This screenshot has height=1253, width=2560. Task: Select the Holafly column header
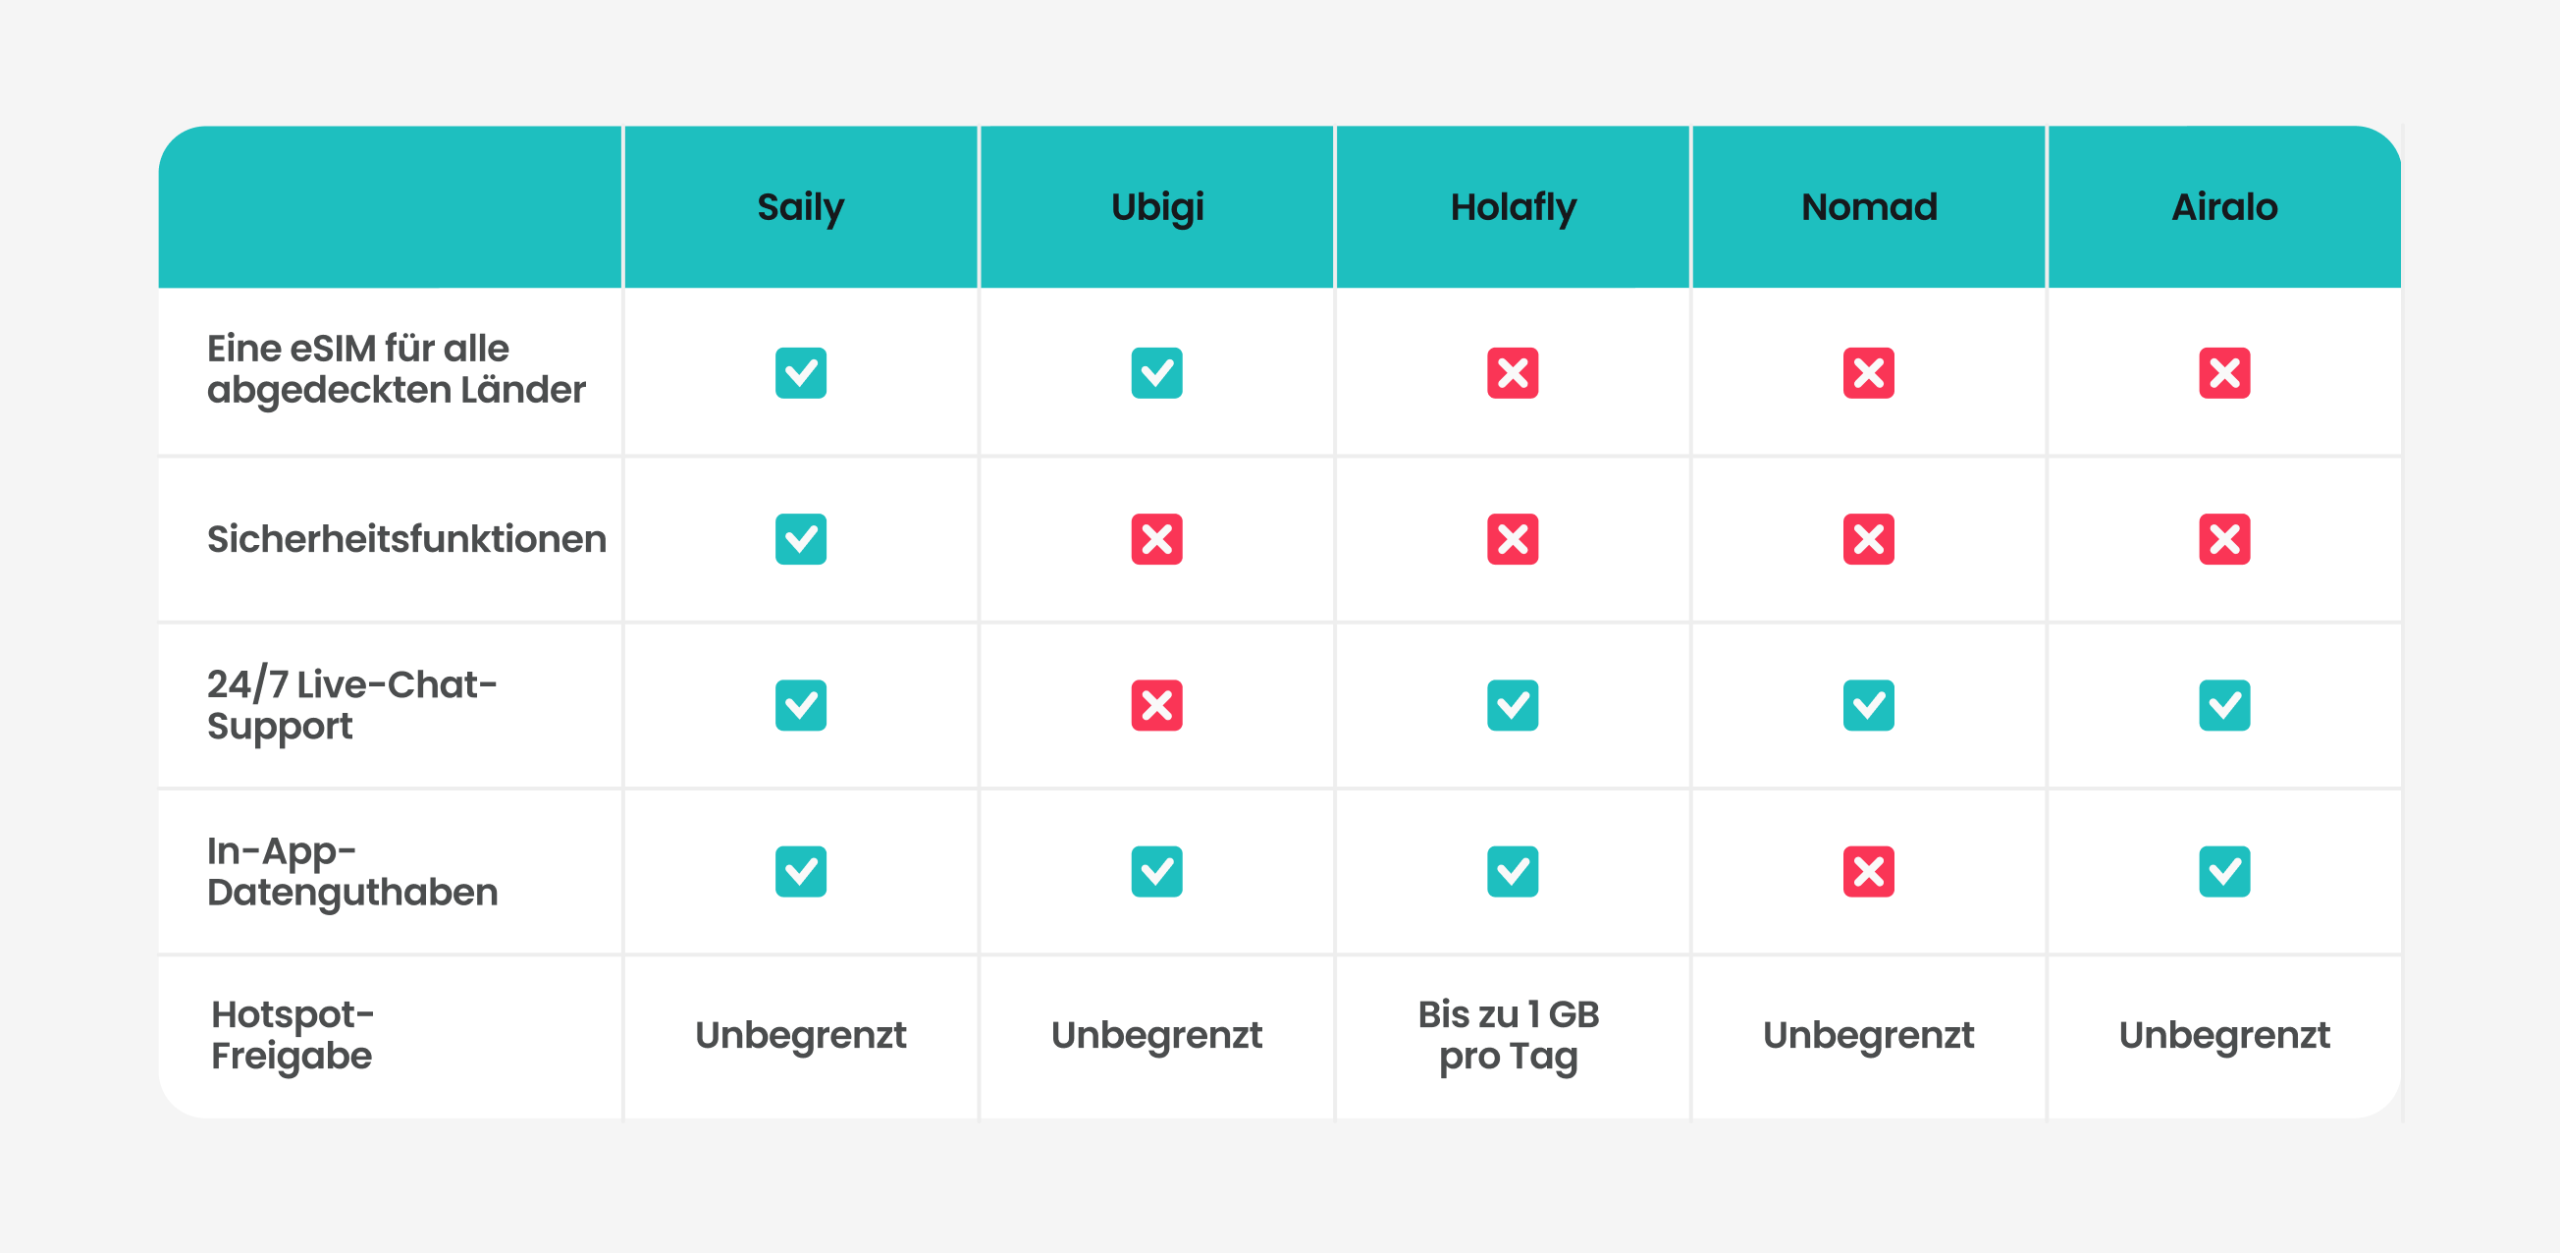point(1513,208)
